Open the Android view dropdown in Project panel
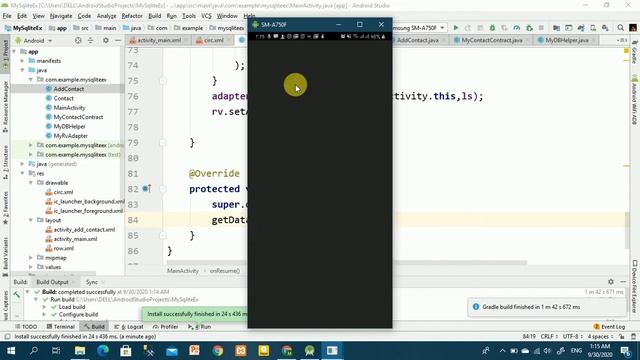This screenshot has width=640, height=360. [x=34, y=40]
